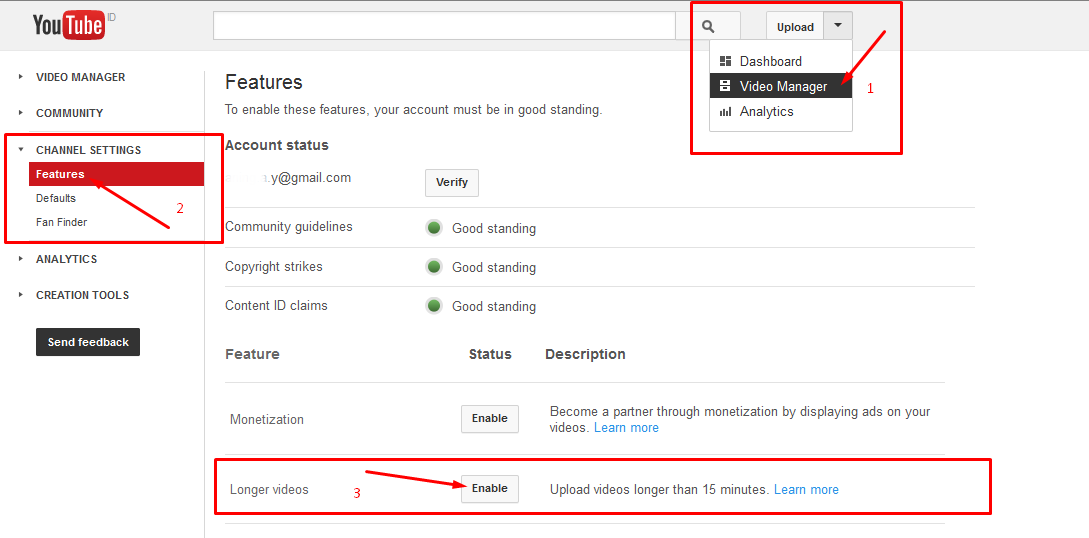This screenshot has height=538, width=1089.
Task: Click the Status column header
Action: [490, 354]
